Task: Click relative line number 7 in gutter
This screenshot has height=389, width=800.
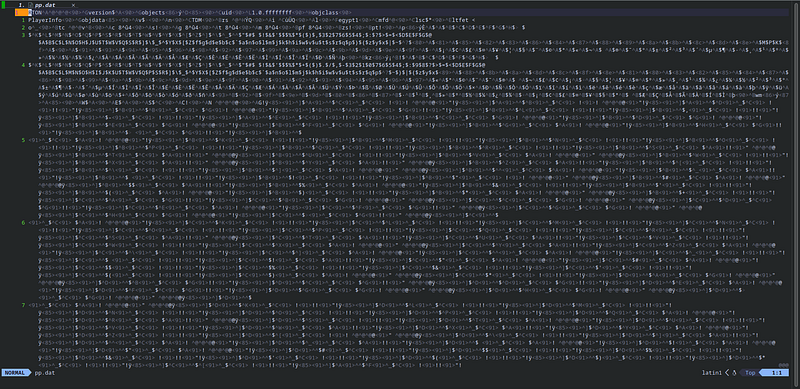Action: (x=23, y=305)
